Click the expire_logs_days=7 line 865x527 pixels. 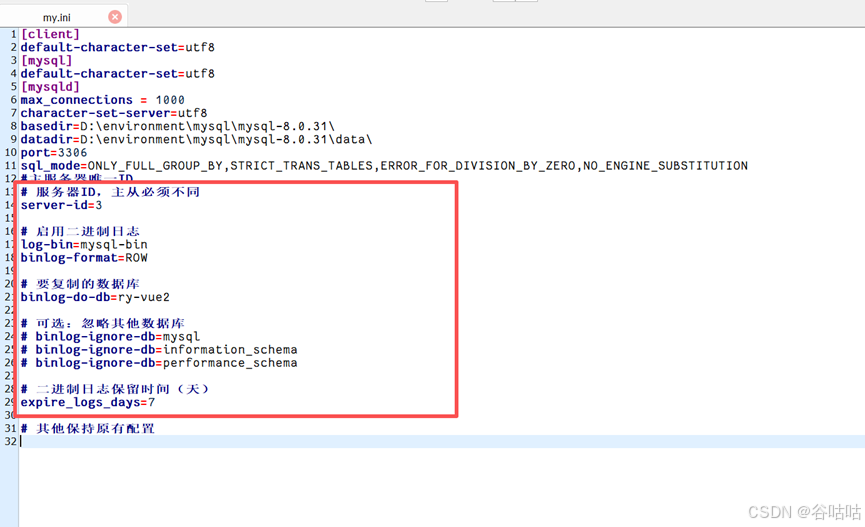[88, 402]
